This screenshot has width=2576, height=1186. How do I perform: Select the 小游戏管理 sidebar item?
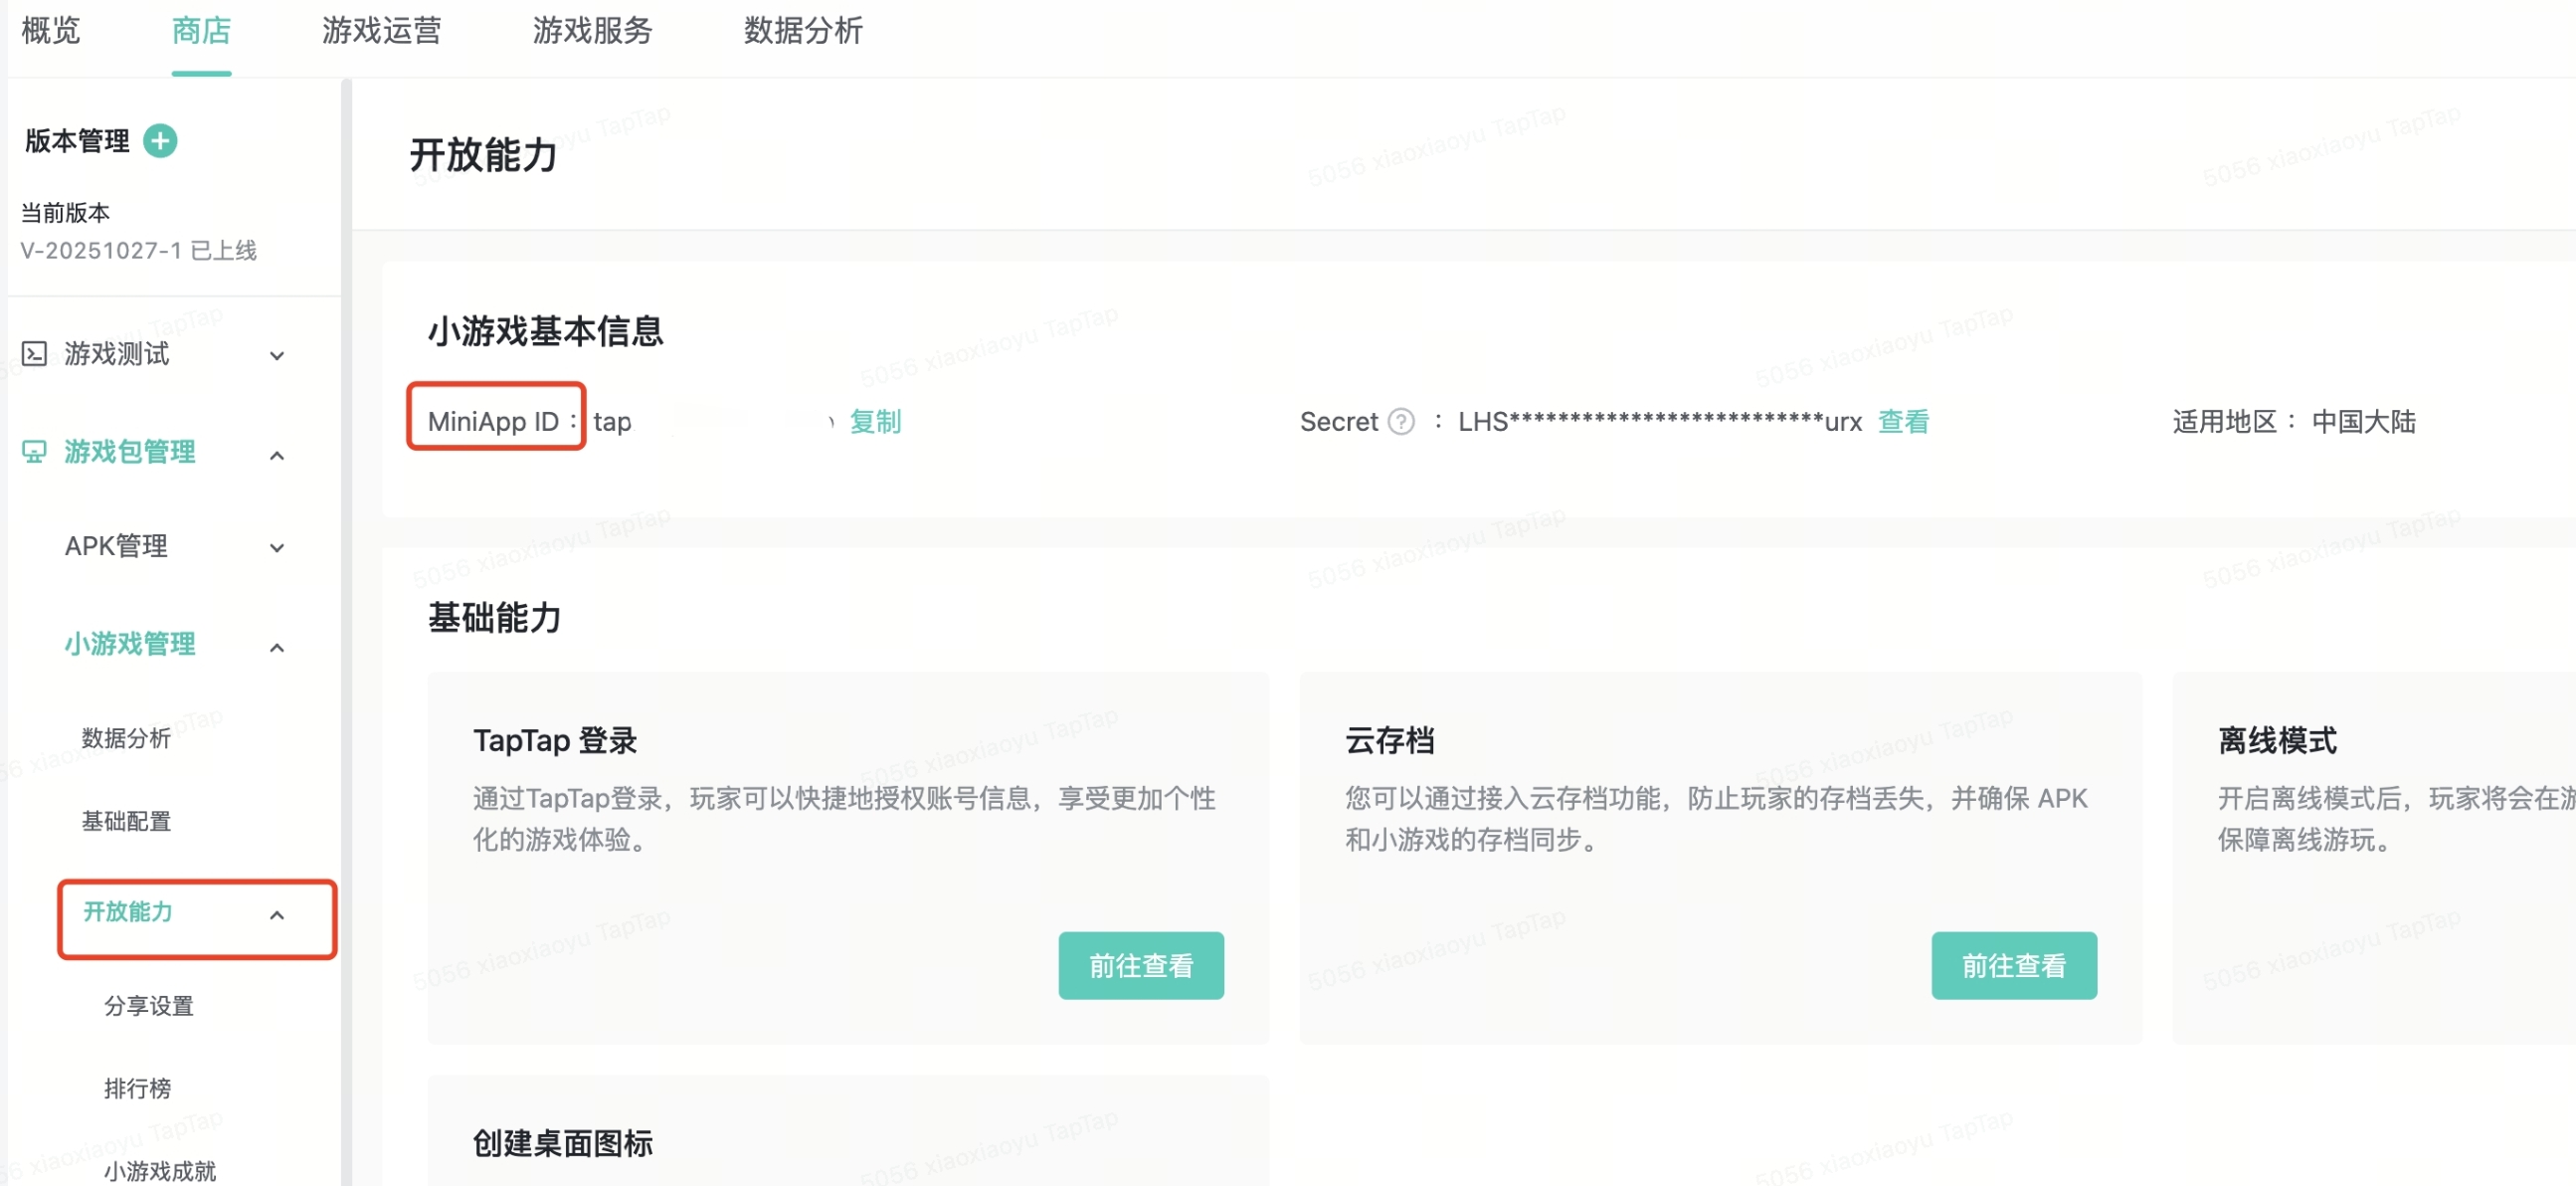(x=130, y=644)
